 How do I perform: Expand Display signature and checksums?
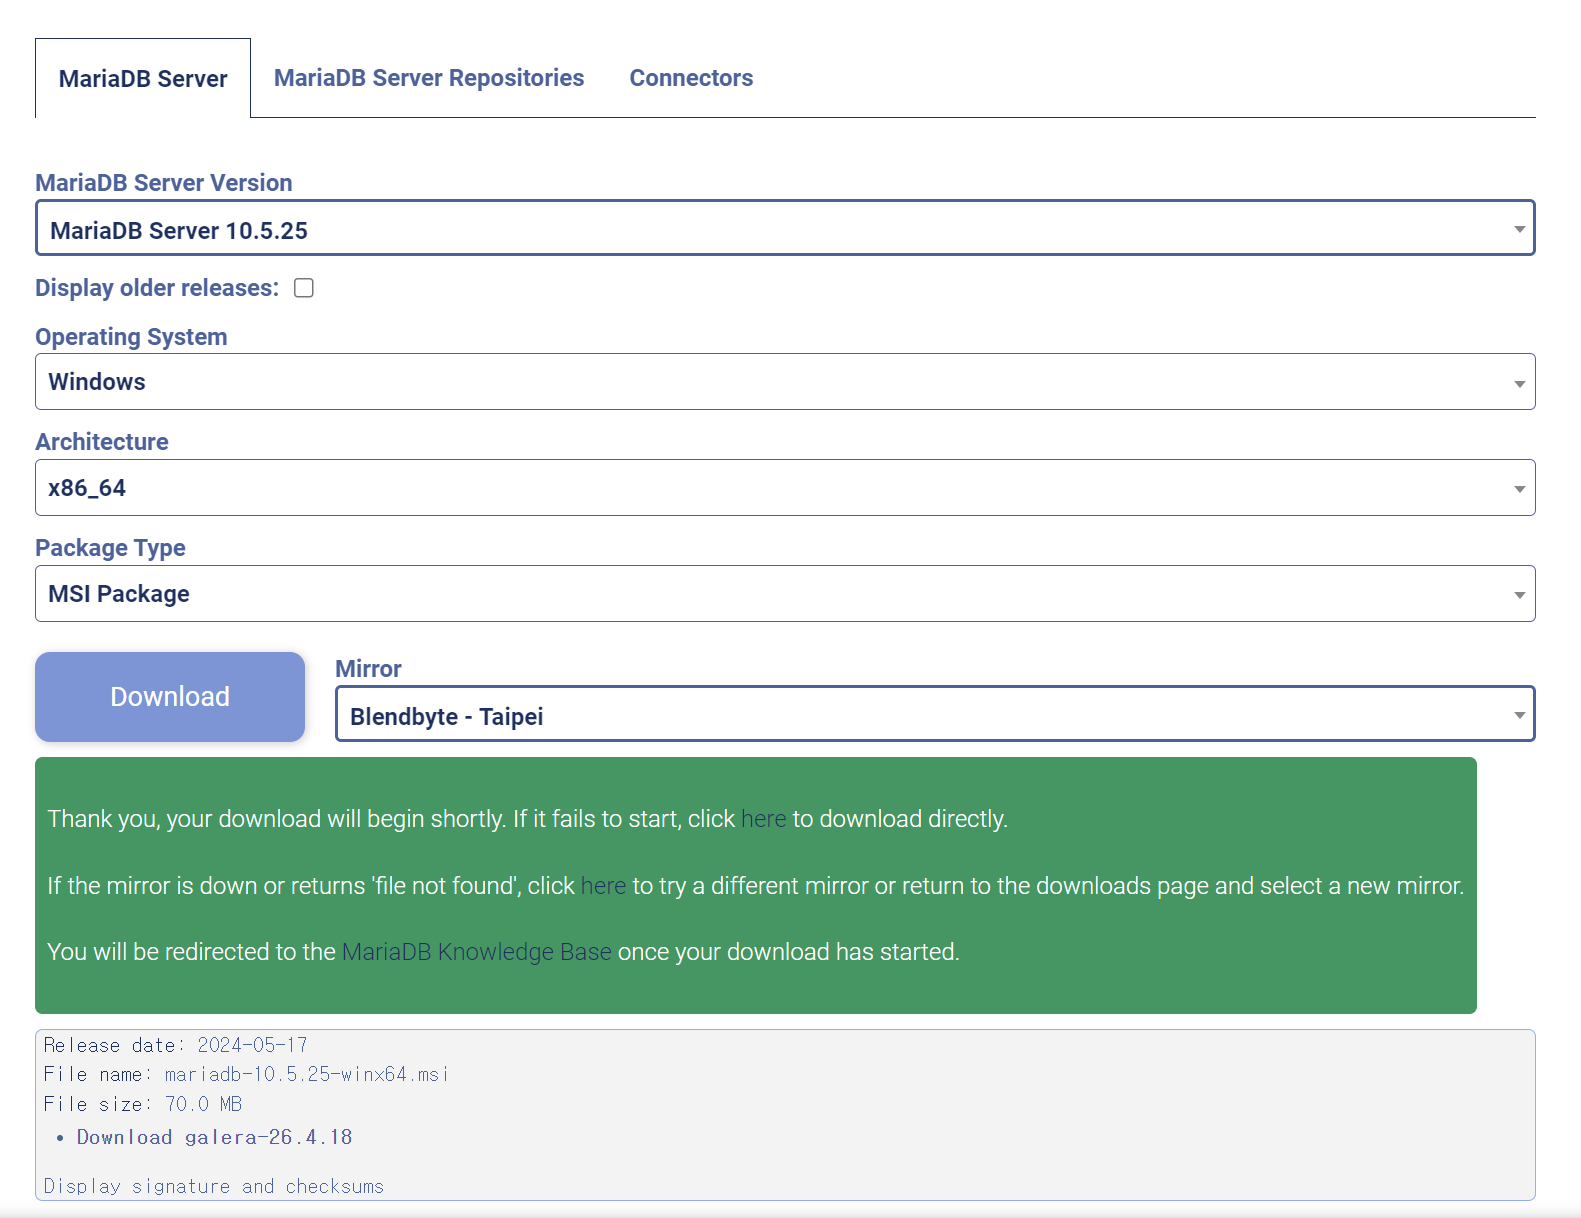tap(214, 1186)
